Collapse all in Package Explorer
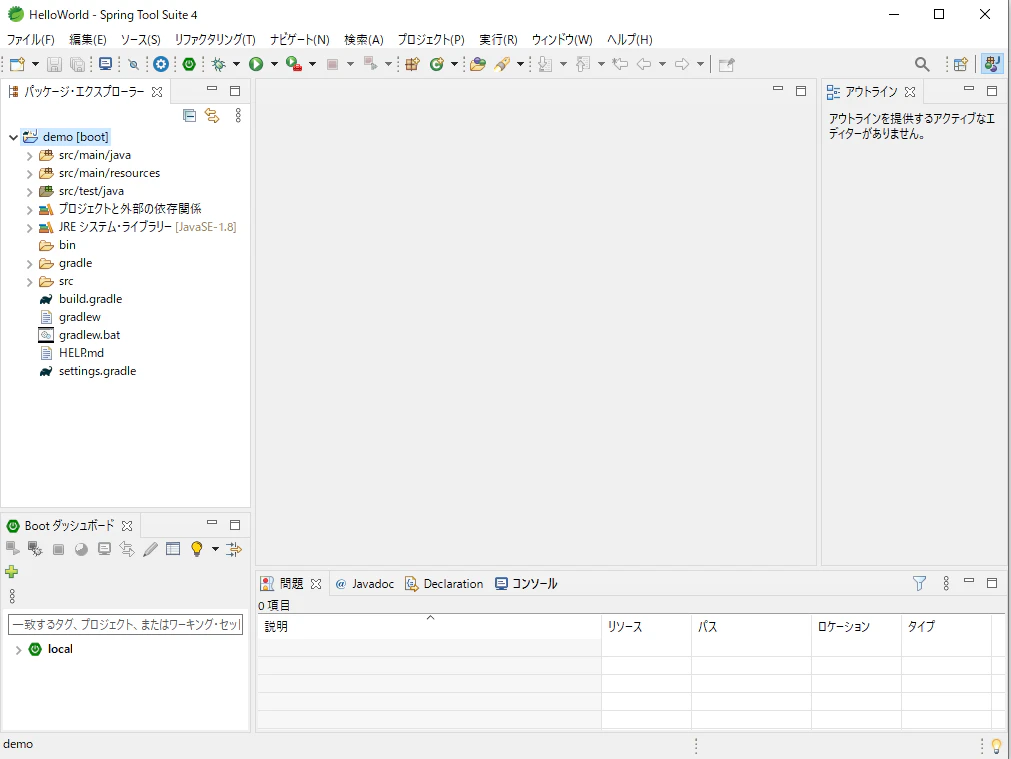The width and height of the screenshot is (1011, 759). tap(189, 115)
